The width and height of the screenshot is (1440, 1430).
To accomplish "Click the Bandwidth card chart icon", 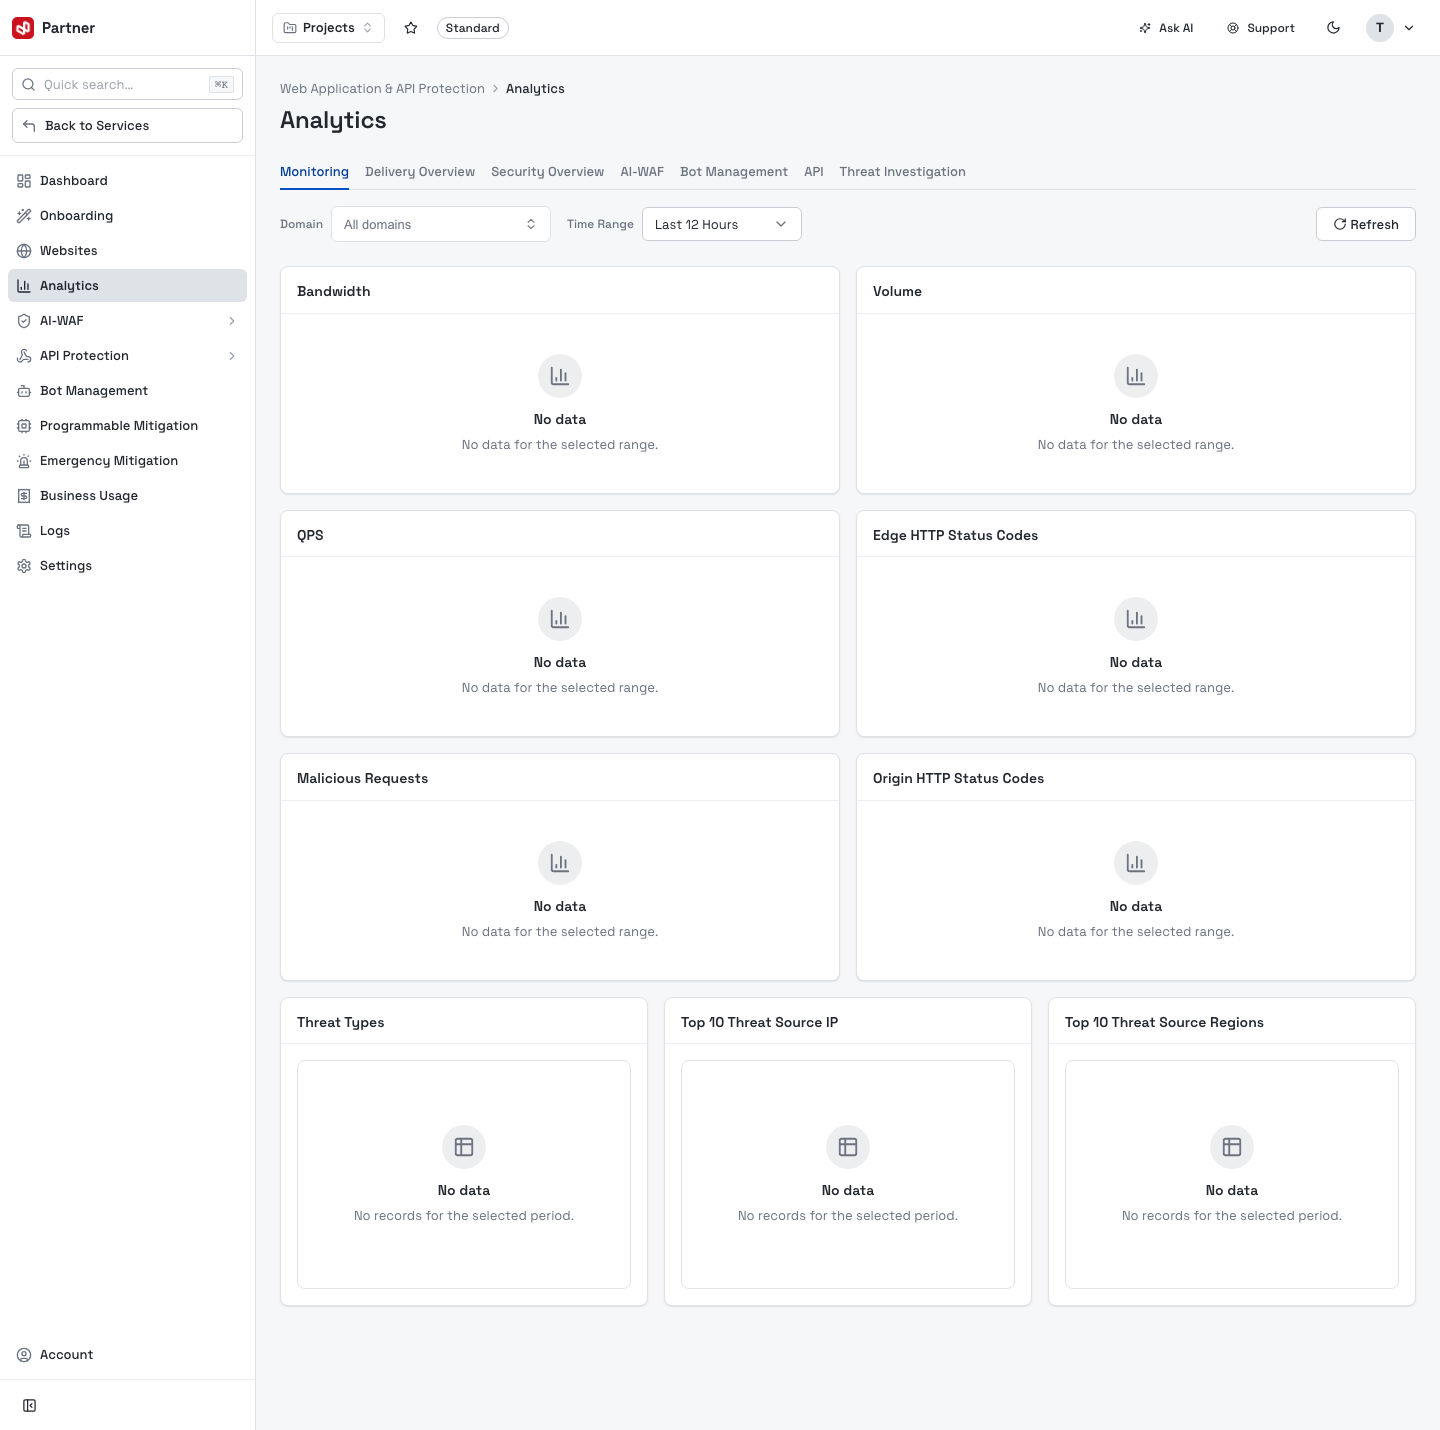I will (560, 376).
